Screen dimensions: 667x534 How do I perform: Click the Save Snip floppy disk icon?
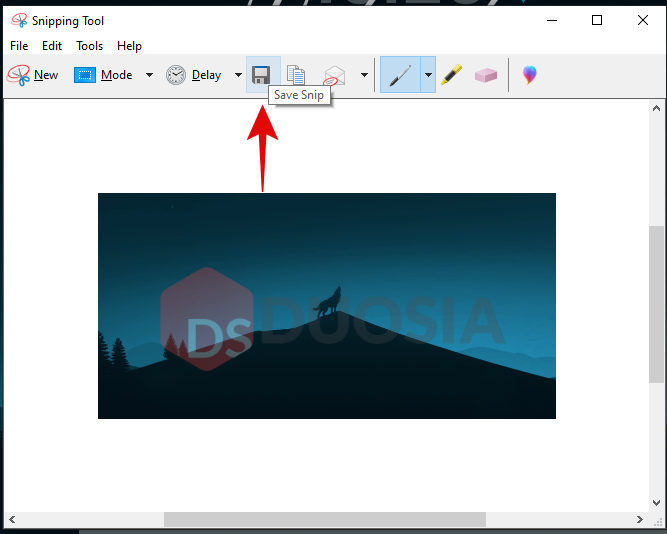261,75
